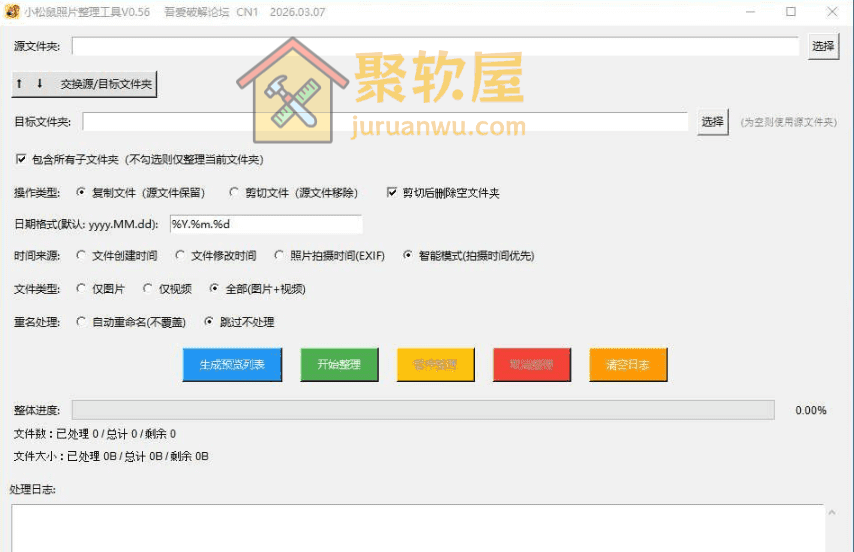Click the 整体进度 progress bar
The image size is (854, 552).
pyautogui.click(x=423, y=410)
